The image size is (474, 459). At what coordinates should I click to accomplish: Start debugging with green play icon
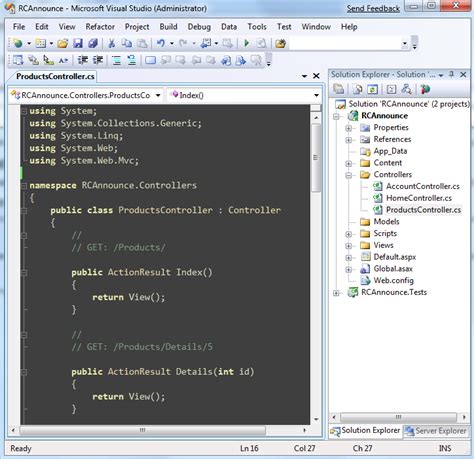[x=247, y=43]
